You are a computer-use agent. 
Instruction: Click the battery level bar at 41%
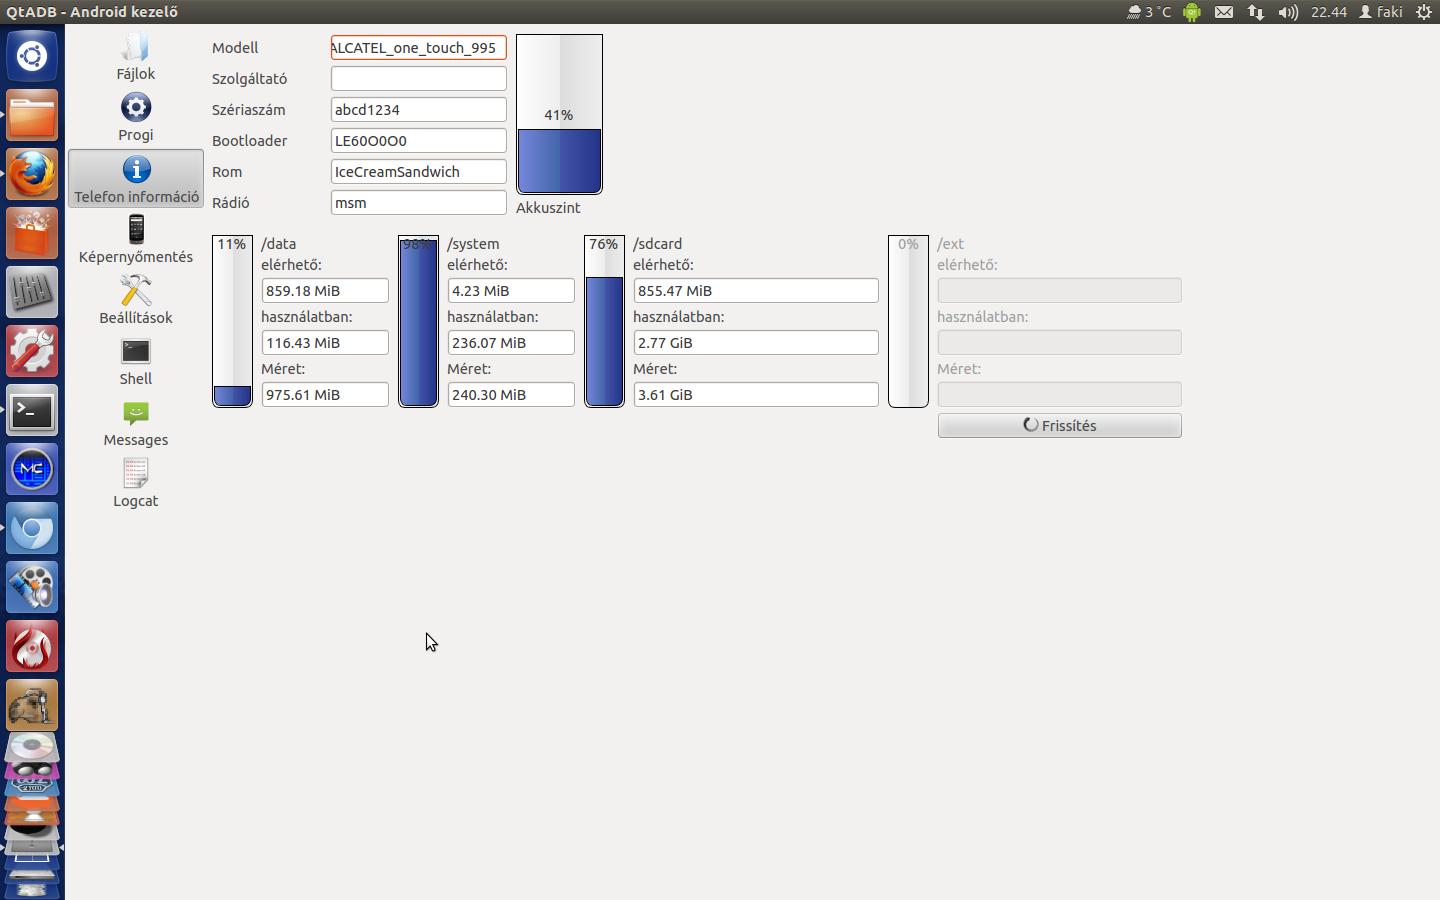point(559,114)
